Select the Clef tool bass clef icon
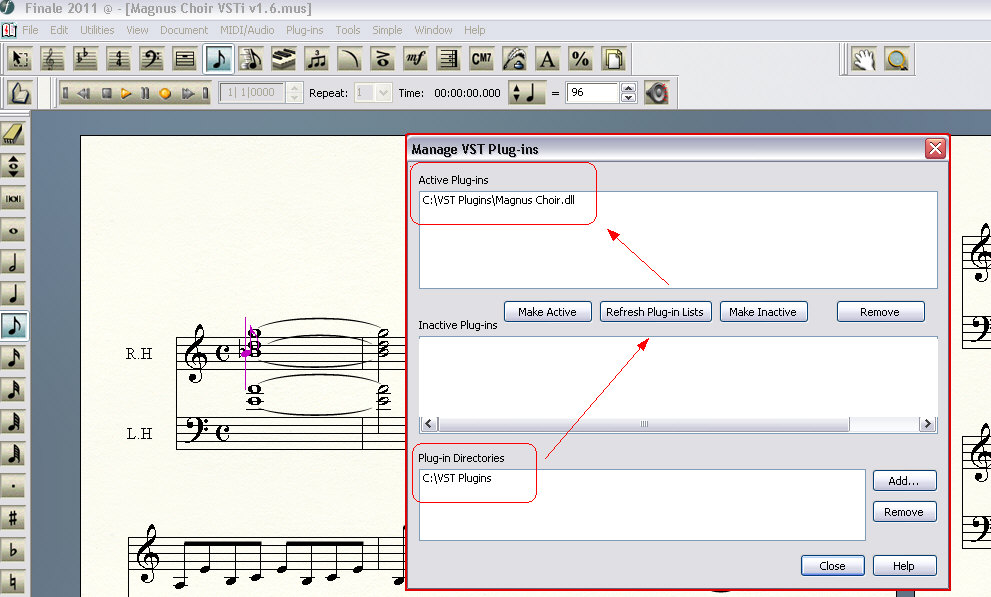Screen dimensions: 991x597 click(152, 59)
